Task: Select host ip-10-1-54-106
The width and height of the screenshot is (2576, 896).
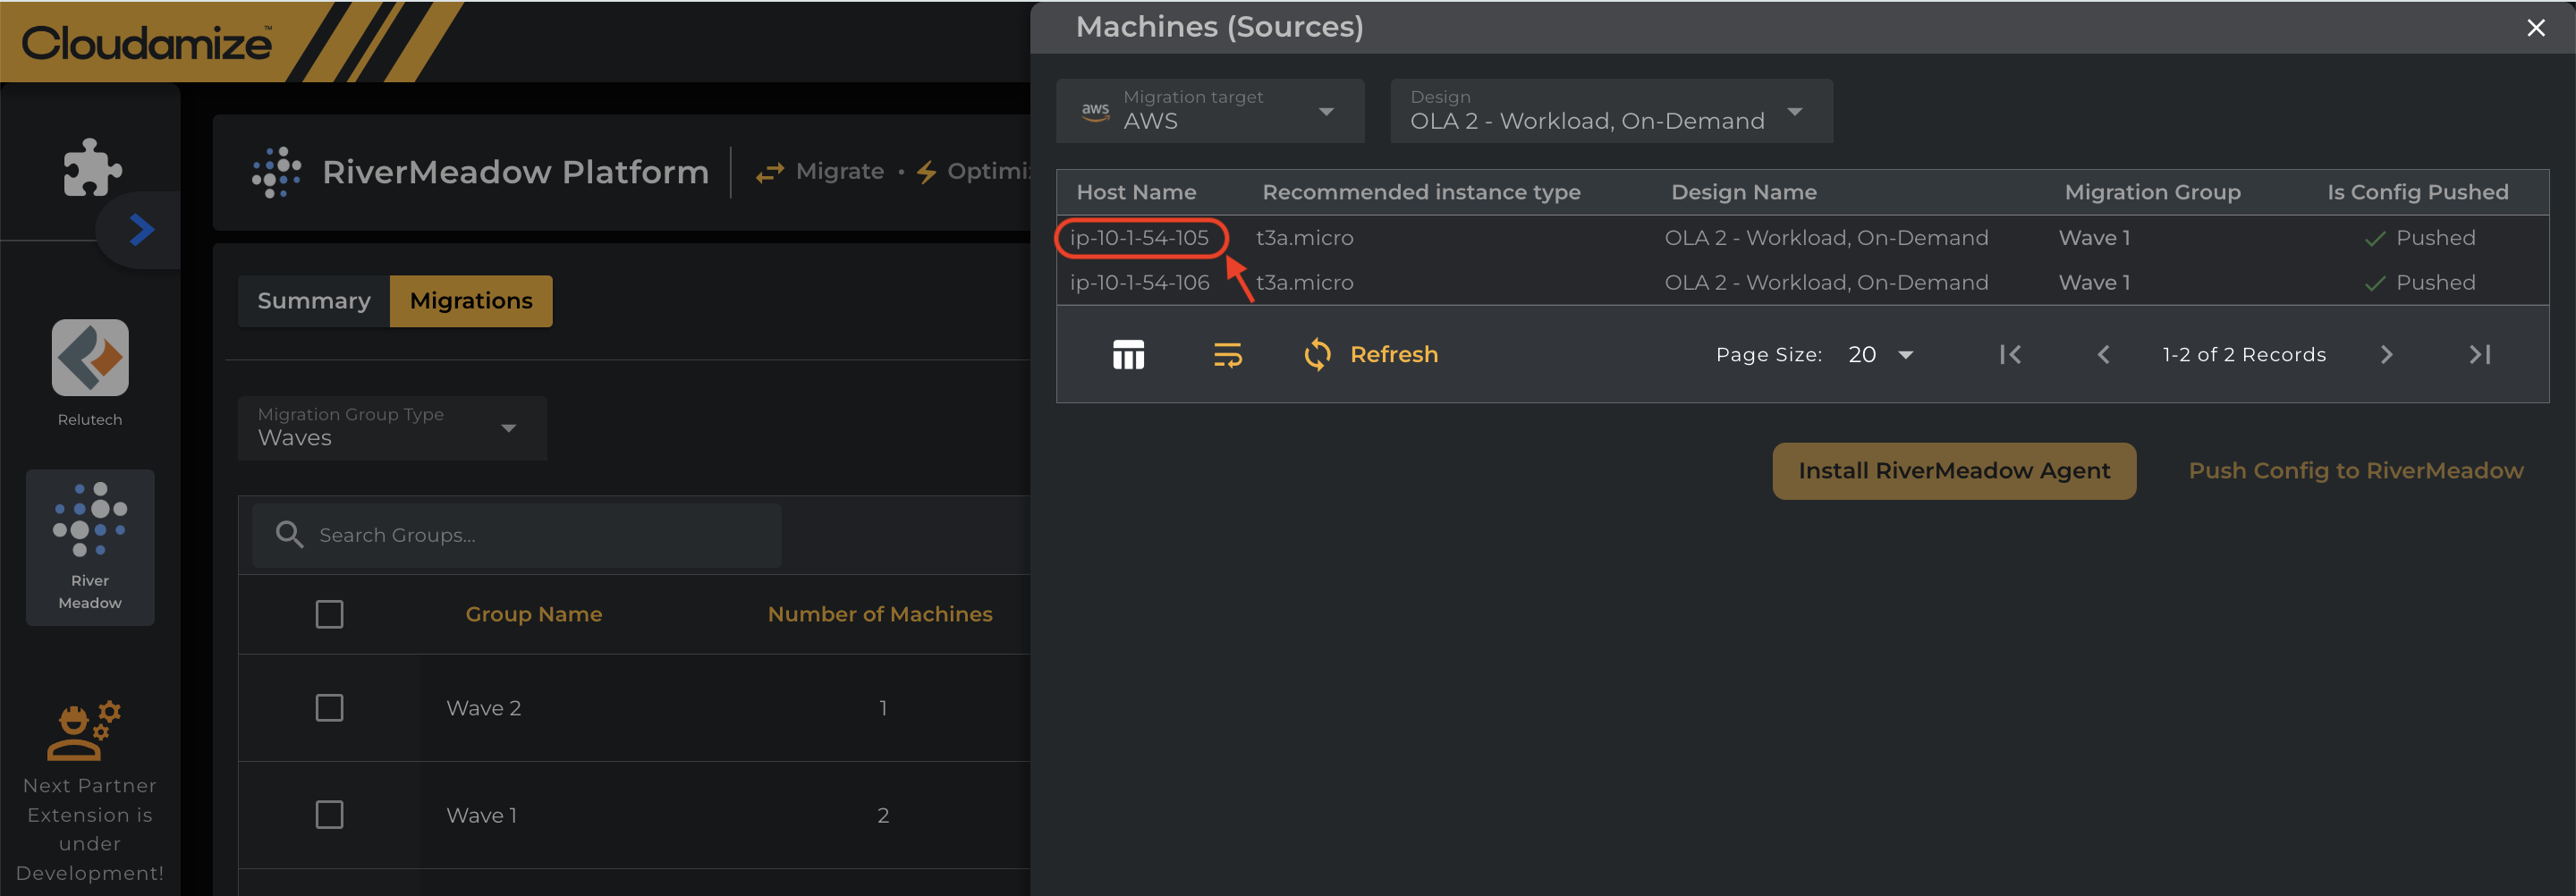Action: coord(1139,283)
